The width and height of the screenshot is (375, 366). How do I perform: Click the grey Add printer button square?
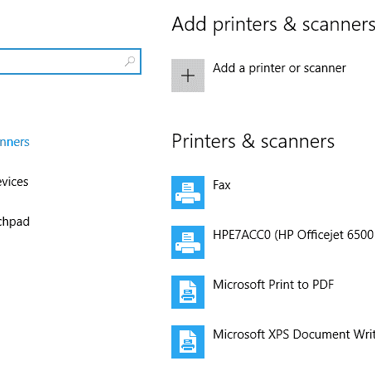188,76
